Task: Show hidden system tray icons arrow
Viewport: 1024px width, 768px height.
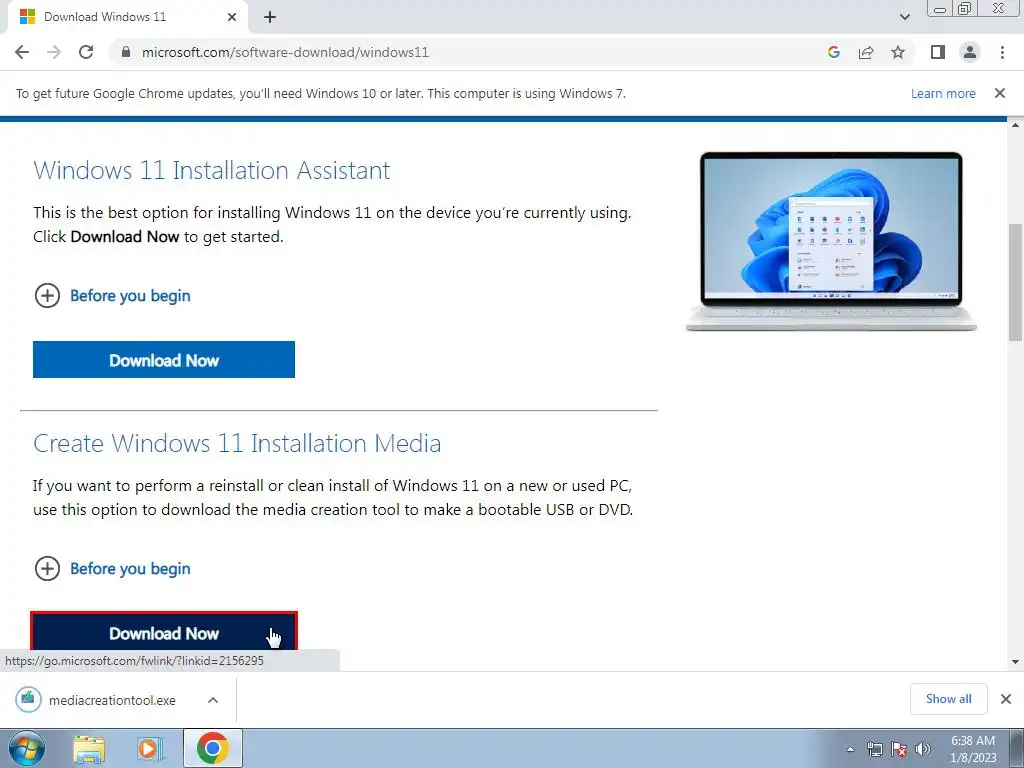Action: point(850,749)
